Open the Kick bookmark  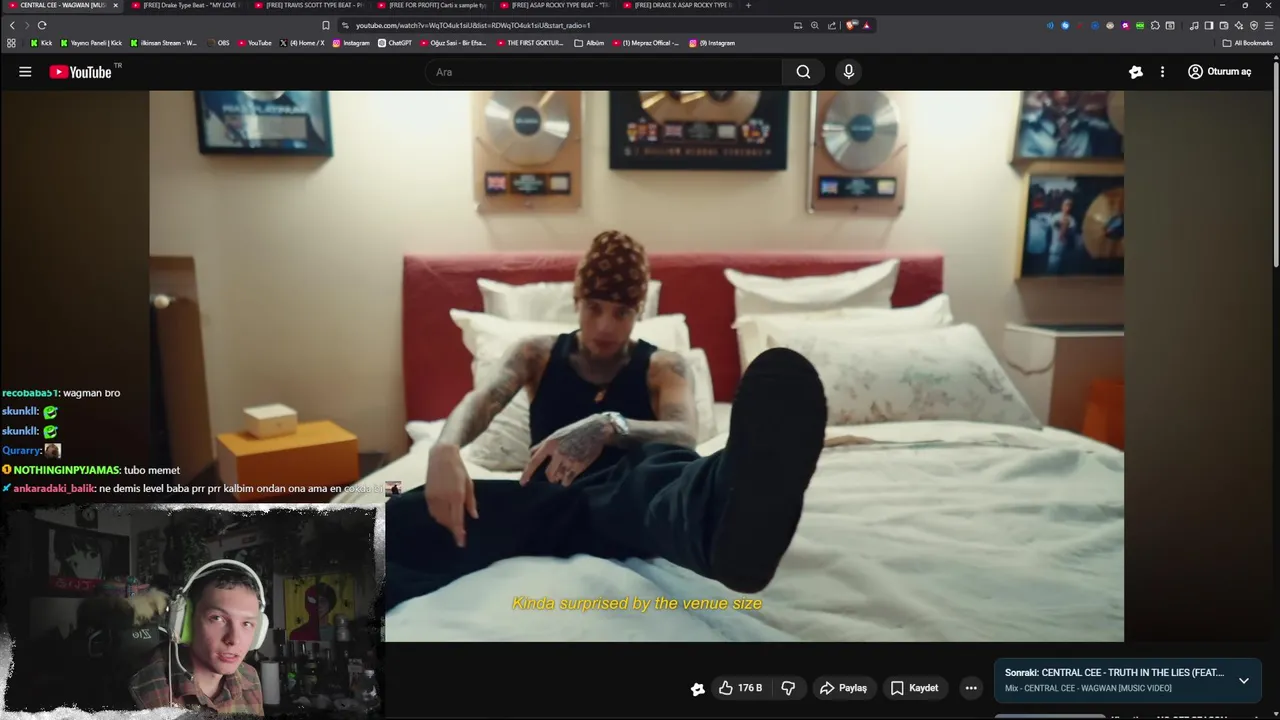(41, 43)
